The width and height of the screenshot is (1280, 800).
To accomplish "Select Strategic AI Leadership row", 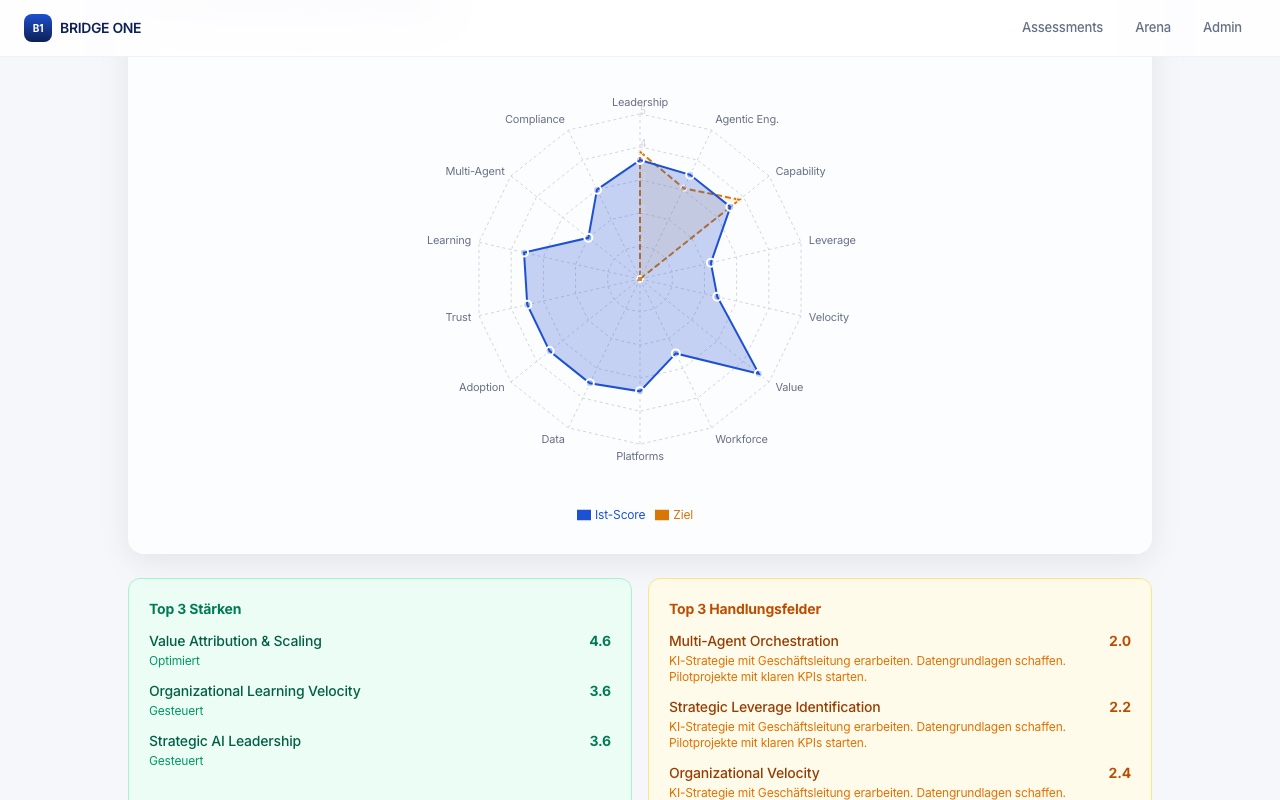I will (380, 750).
